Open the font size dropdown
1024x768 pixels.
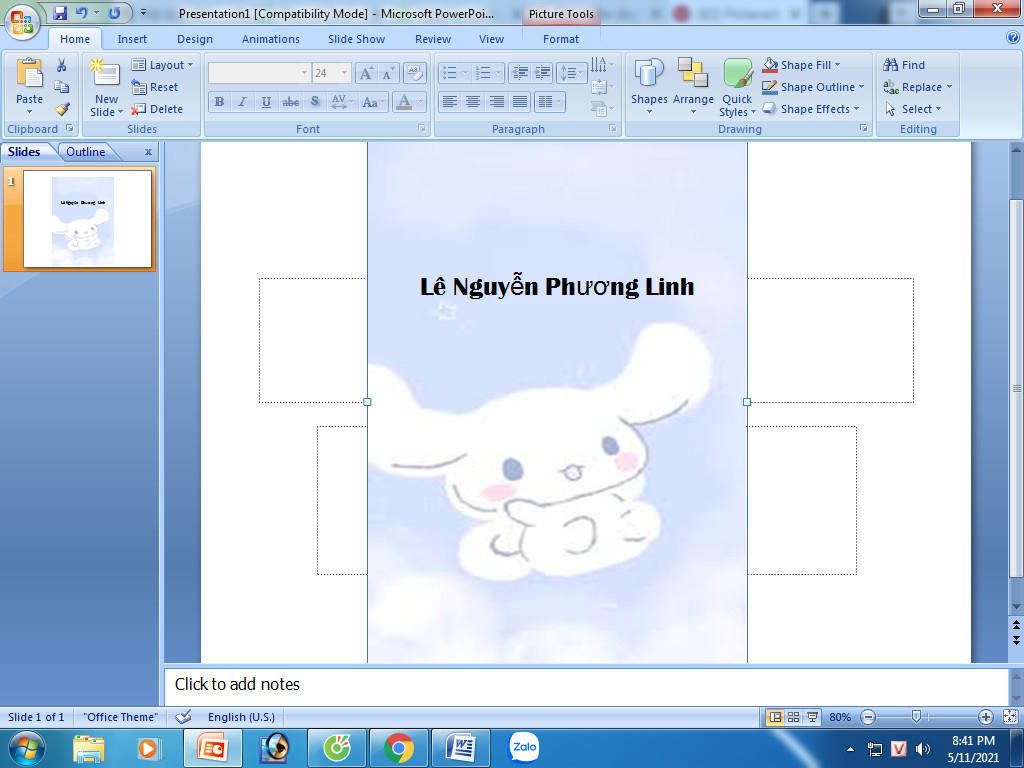(345, 72)
